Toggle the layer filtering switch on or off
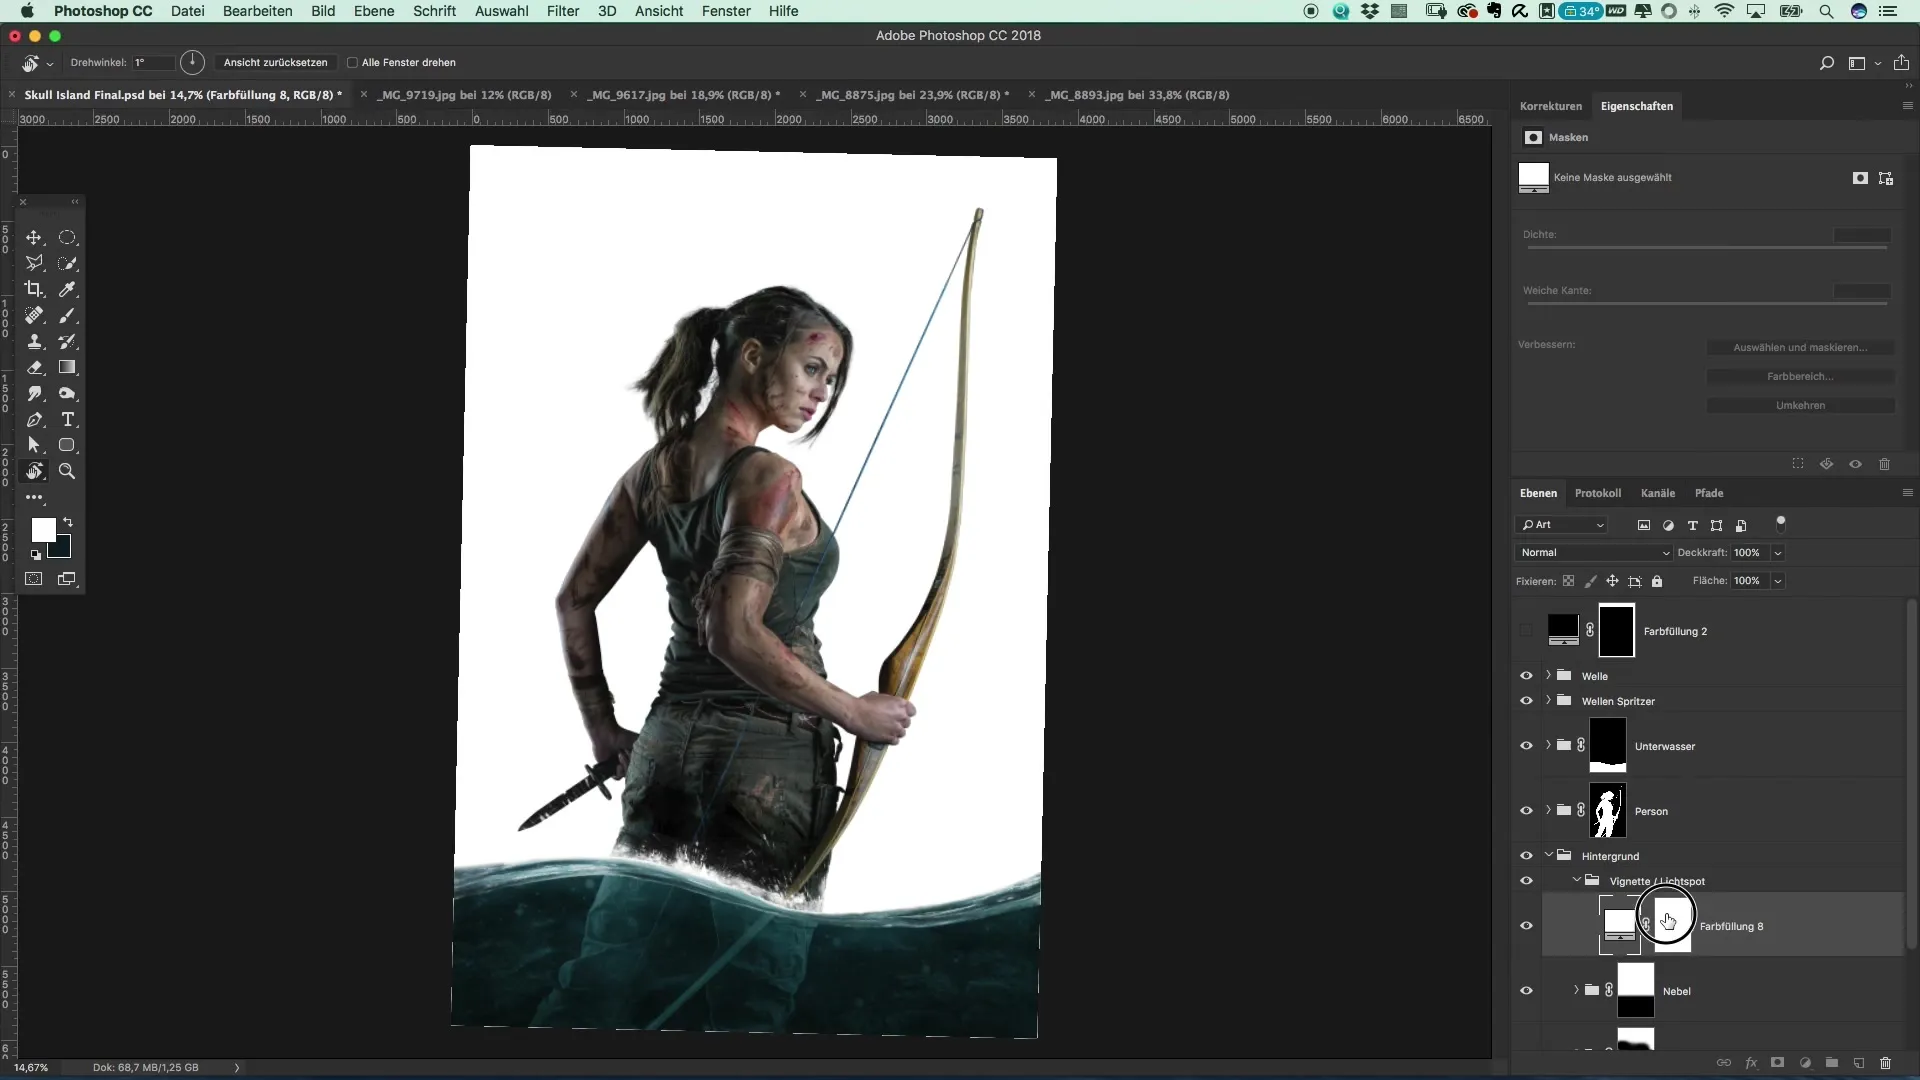This screenshot has width=1920, height=1080. [x=1781, y=523]
